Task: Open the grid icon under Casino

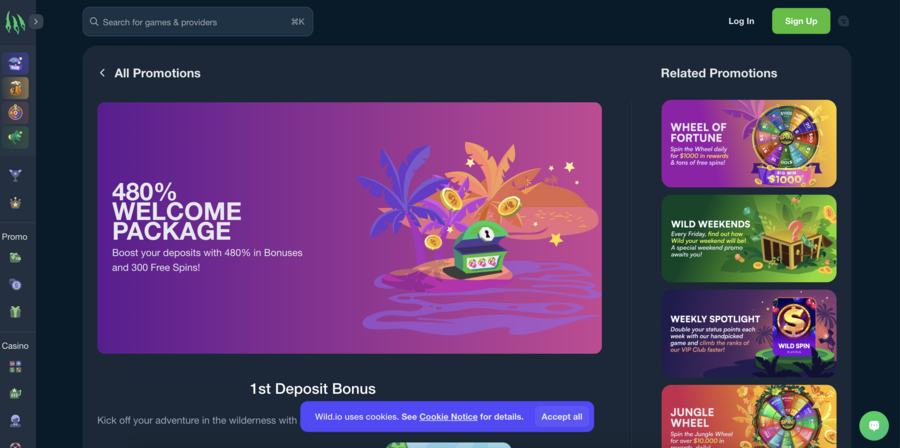Action: pyautogui.click(x=15, y=367)
